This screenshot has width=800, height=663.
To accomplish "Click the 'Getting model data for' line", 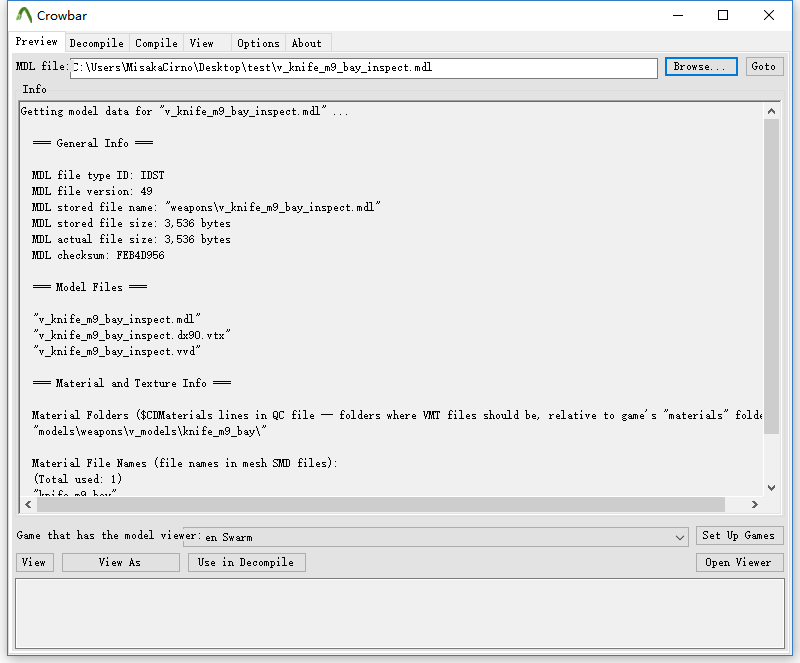I will click(184, 111).
